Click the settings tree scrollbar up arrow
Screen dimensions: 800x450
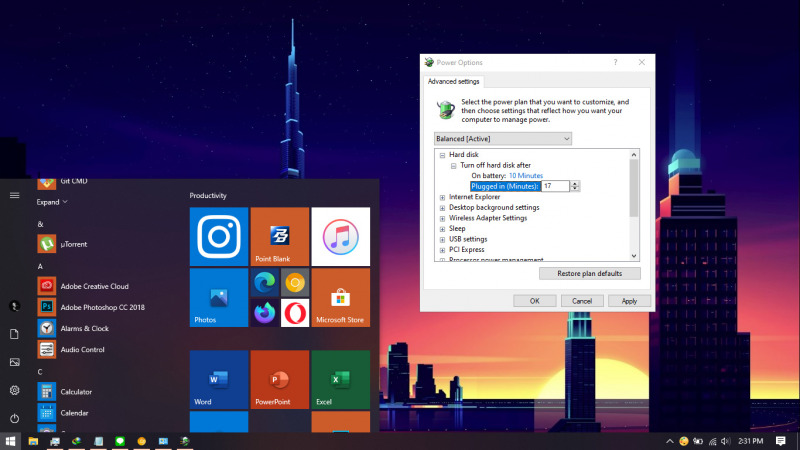634,155
